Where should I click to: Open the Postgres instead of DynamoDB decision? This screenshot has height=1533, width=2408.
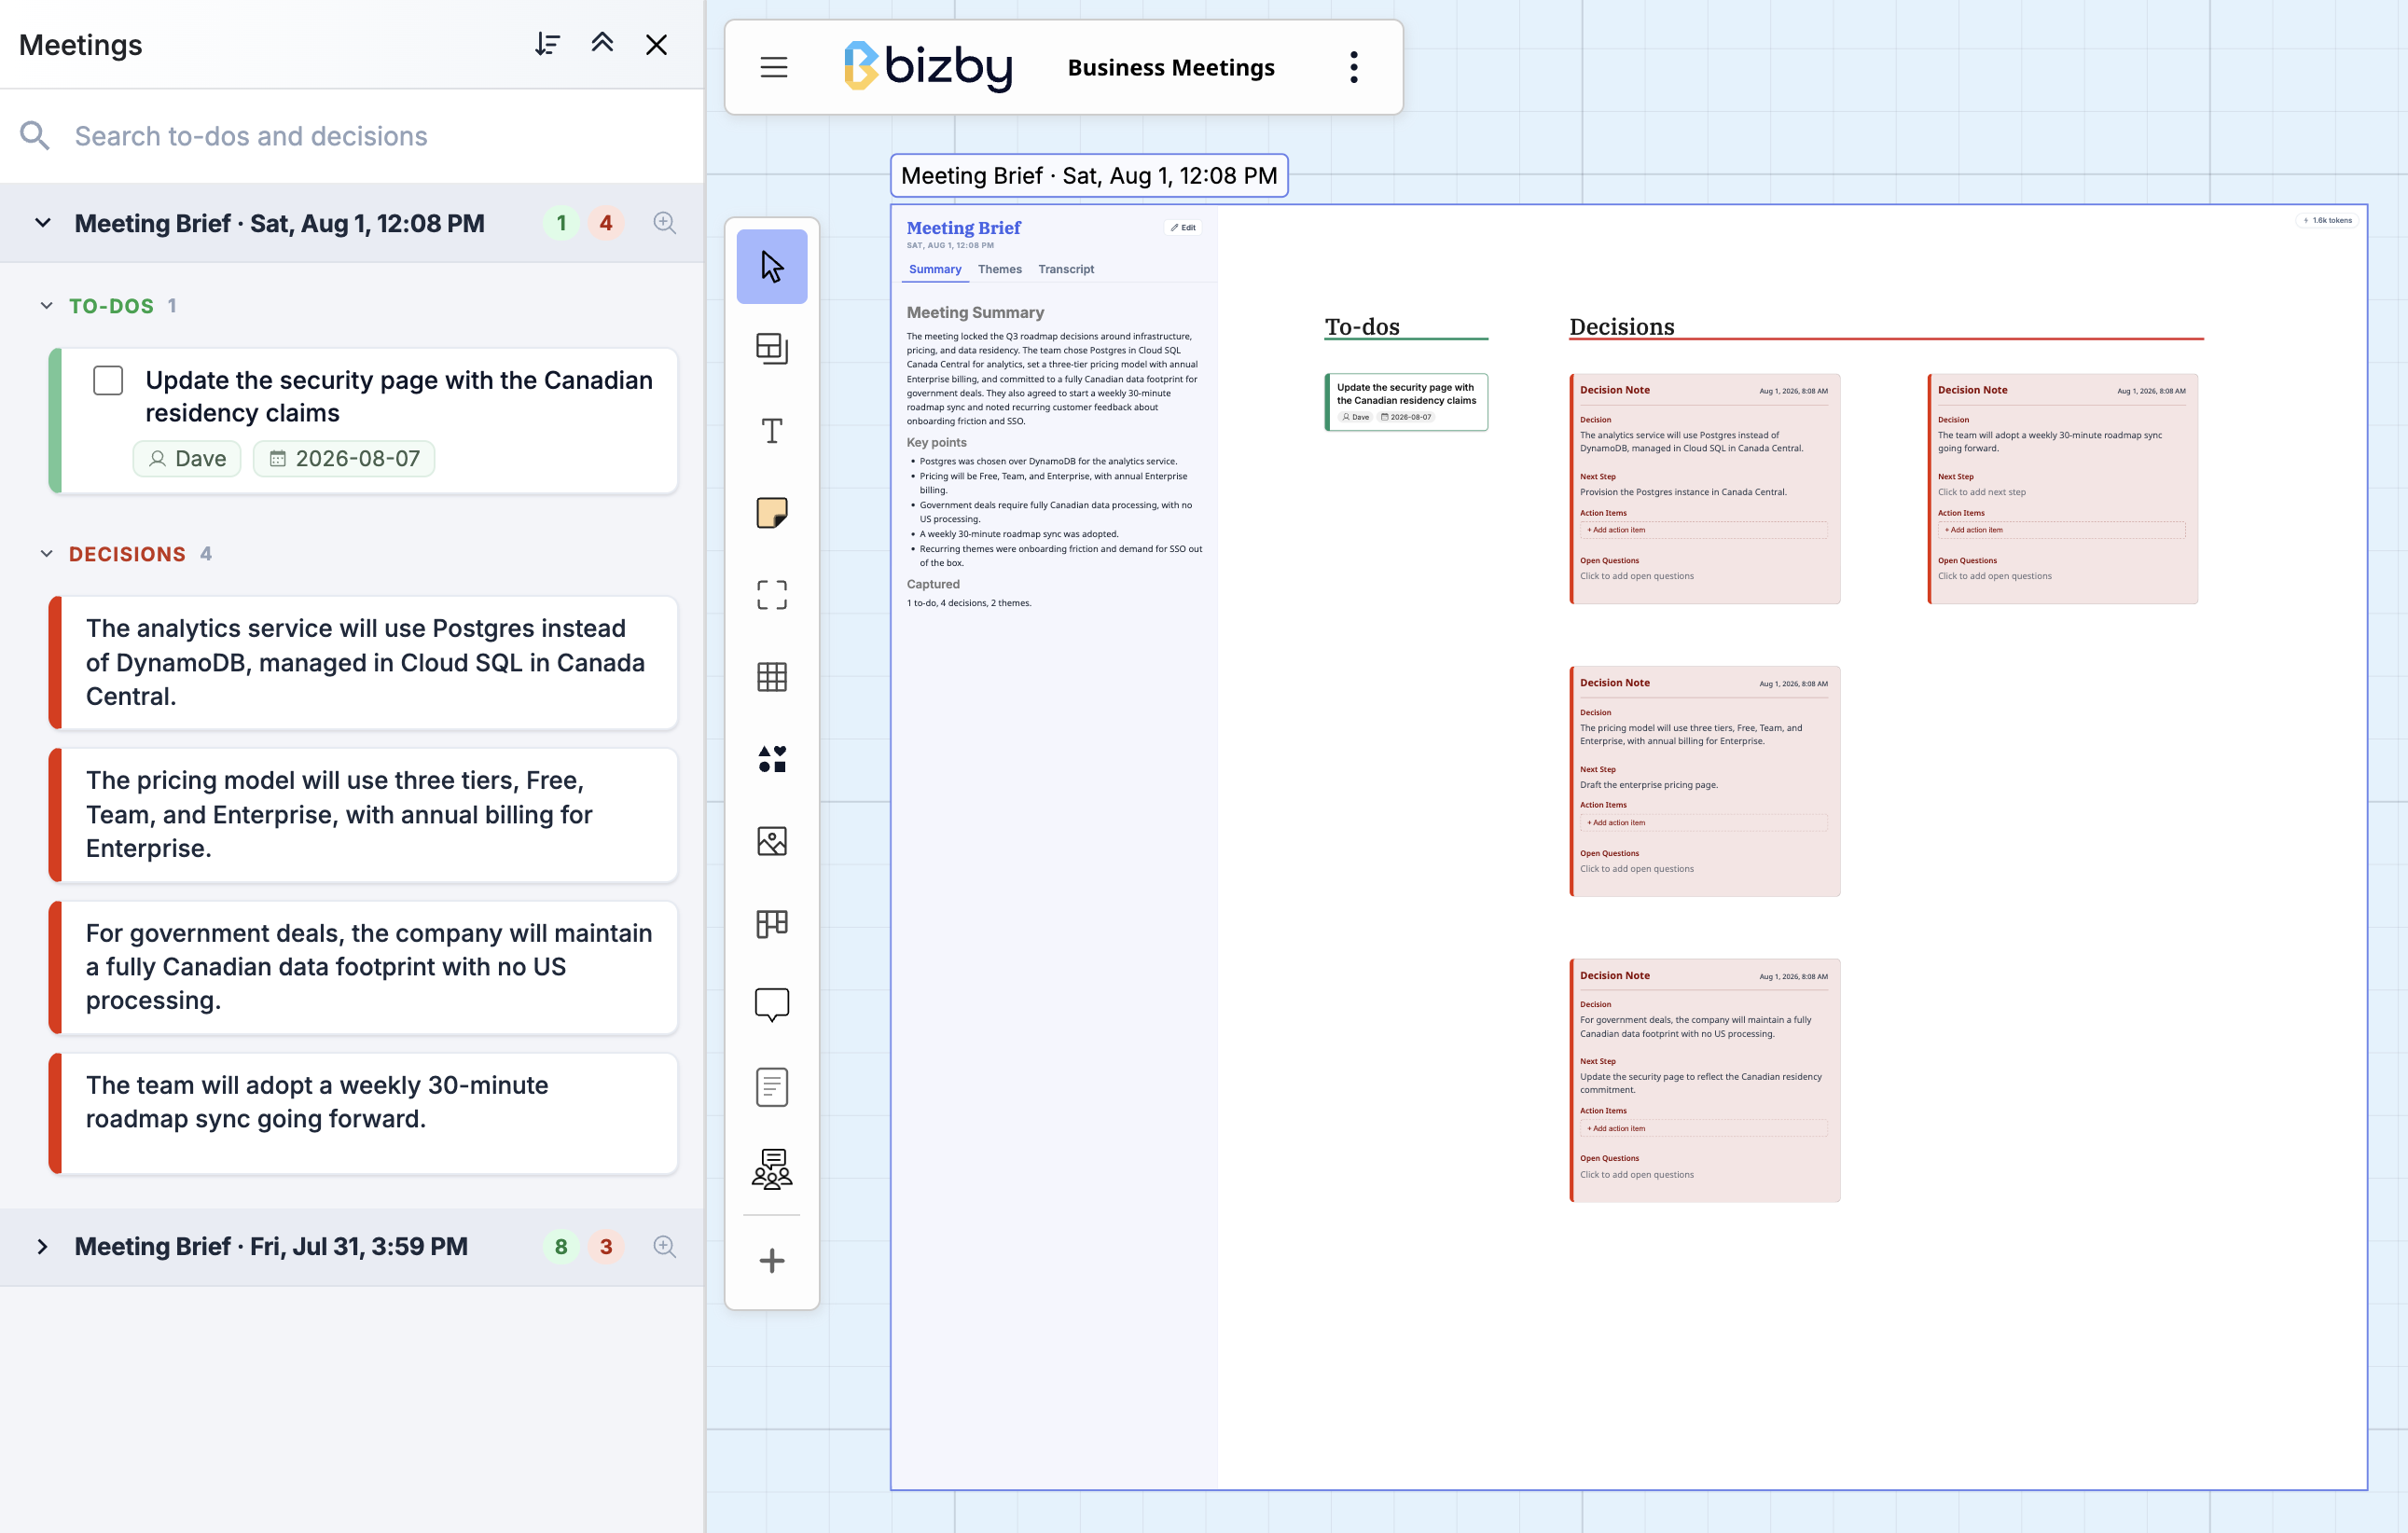[x=363, y=662]
